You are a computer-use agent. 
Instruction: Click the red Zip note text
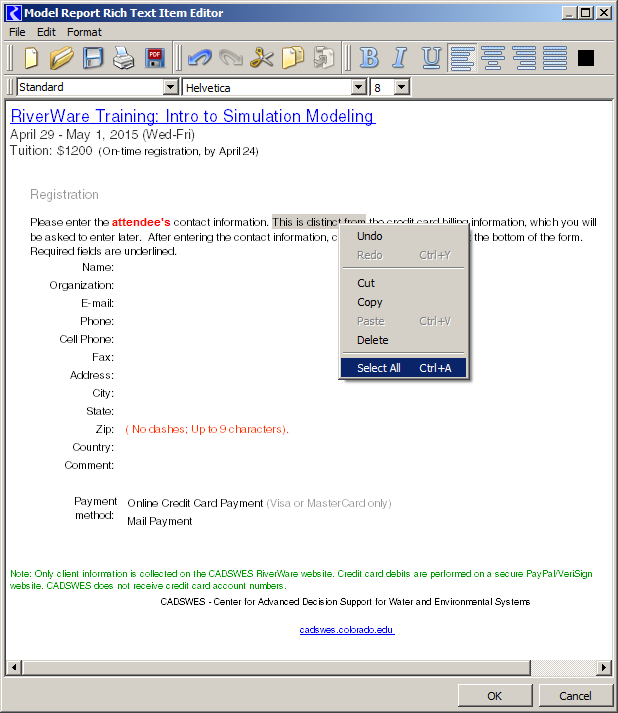tap(207, 429)
